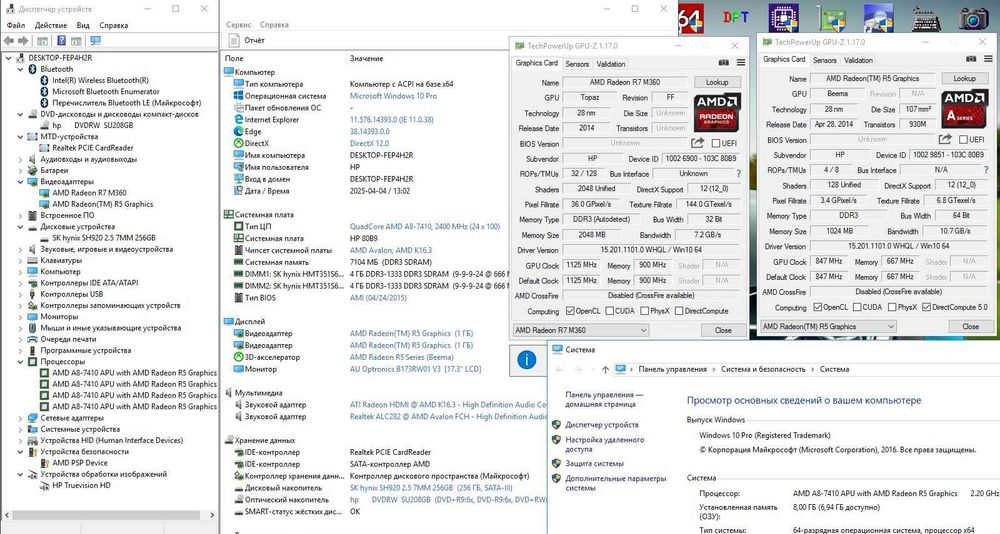Image resolution: width=1000 pixels, height=534 pixels.
Task: Collapse the Процессоры node in Device Manager
Action: [20, 362]
